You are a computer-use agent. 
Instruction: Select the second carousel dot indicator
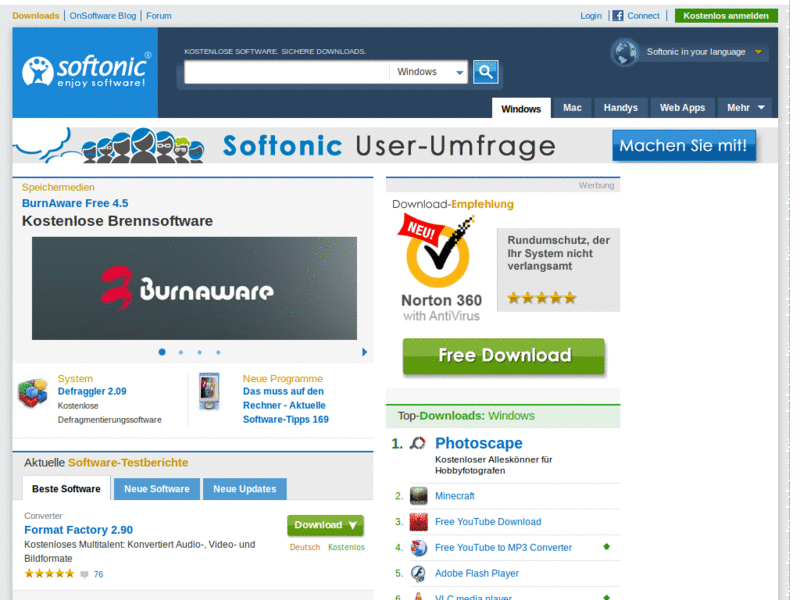coord(181,352)
